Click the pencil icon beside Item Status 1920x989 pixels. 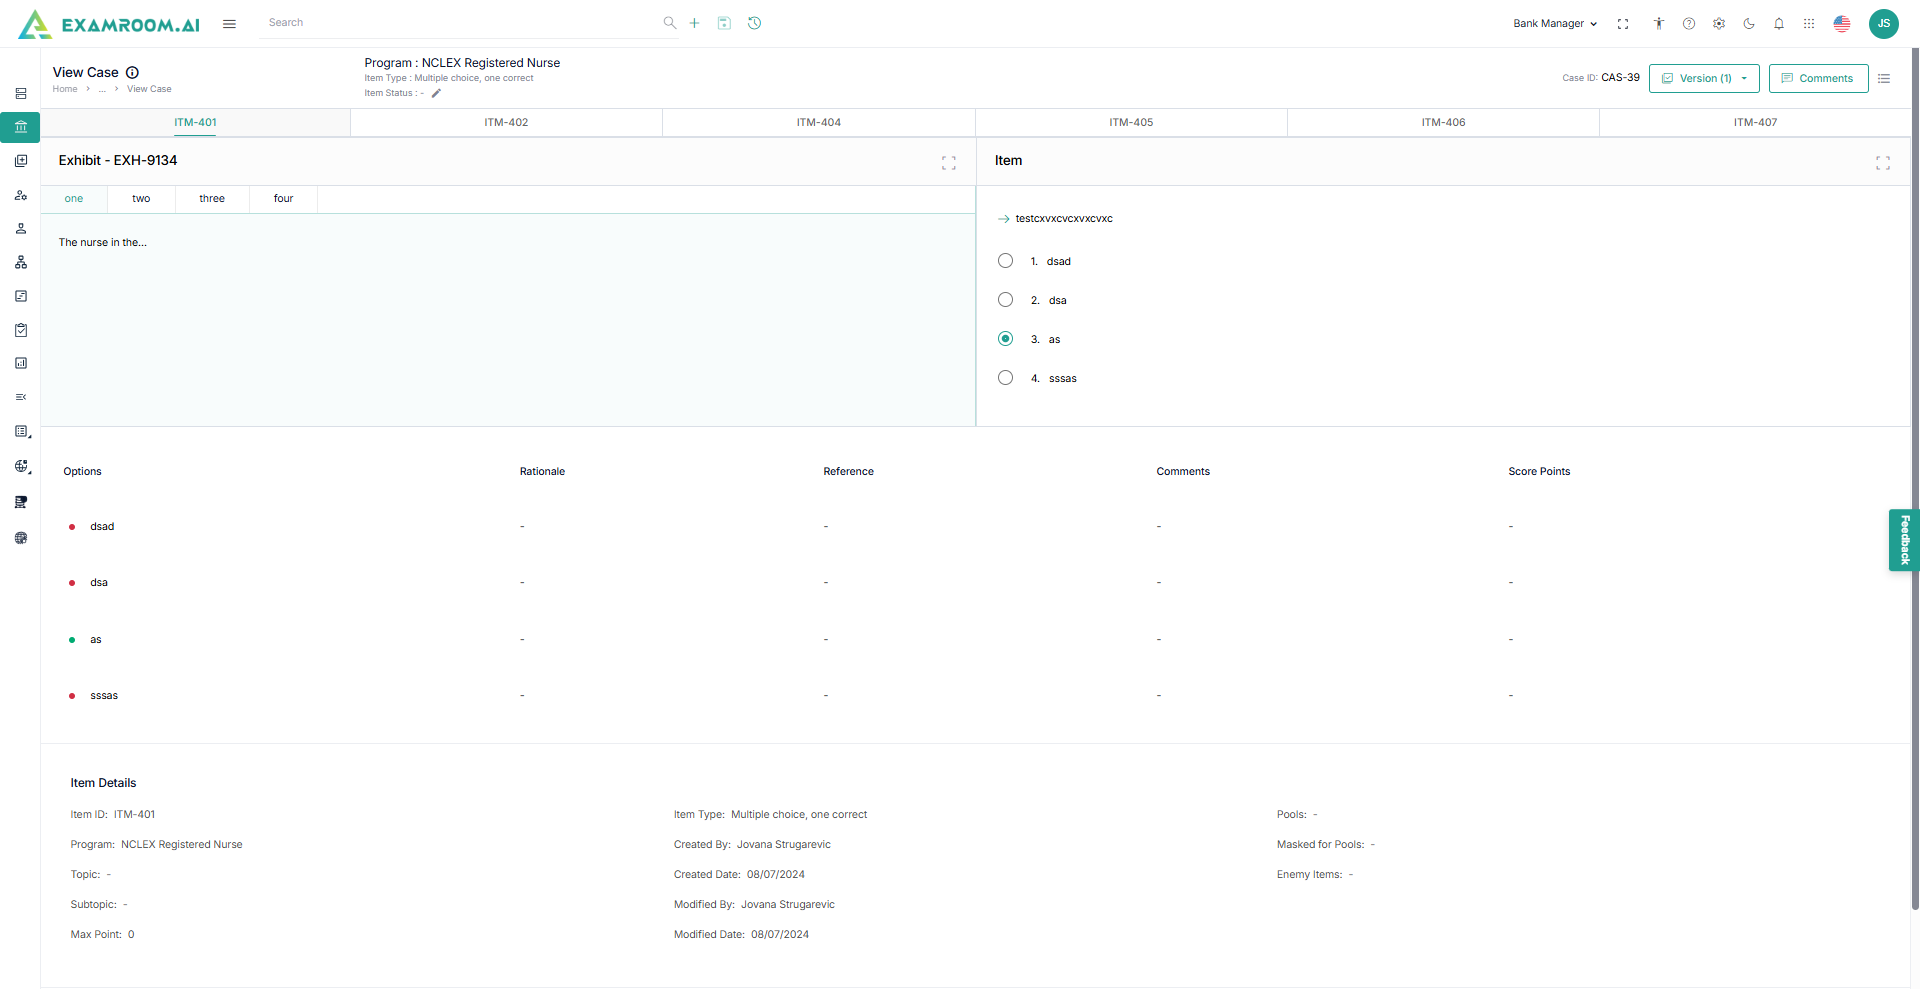tap(436, 93)
